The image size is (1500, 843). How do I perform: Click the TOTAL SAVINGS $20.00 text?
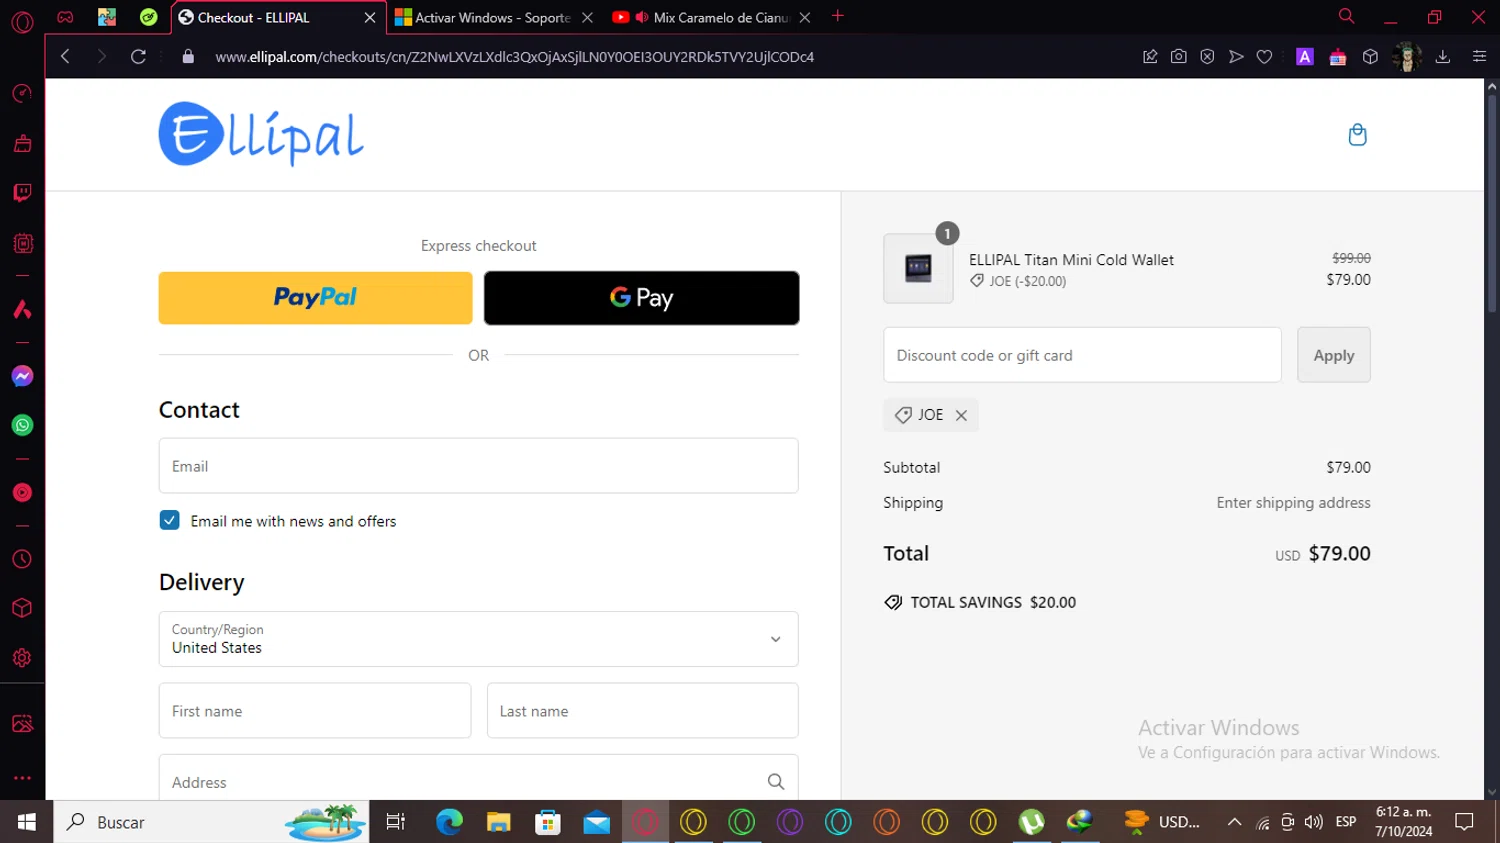[993, 602]
